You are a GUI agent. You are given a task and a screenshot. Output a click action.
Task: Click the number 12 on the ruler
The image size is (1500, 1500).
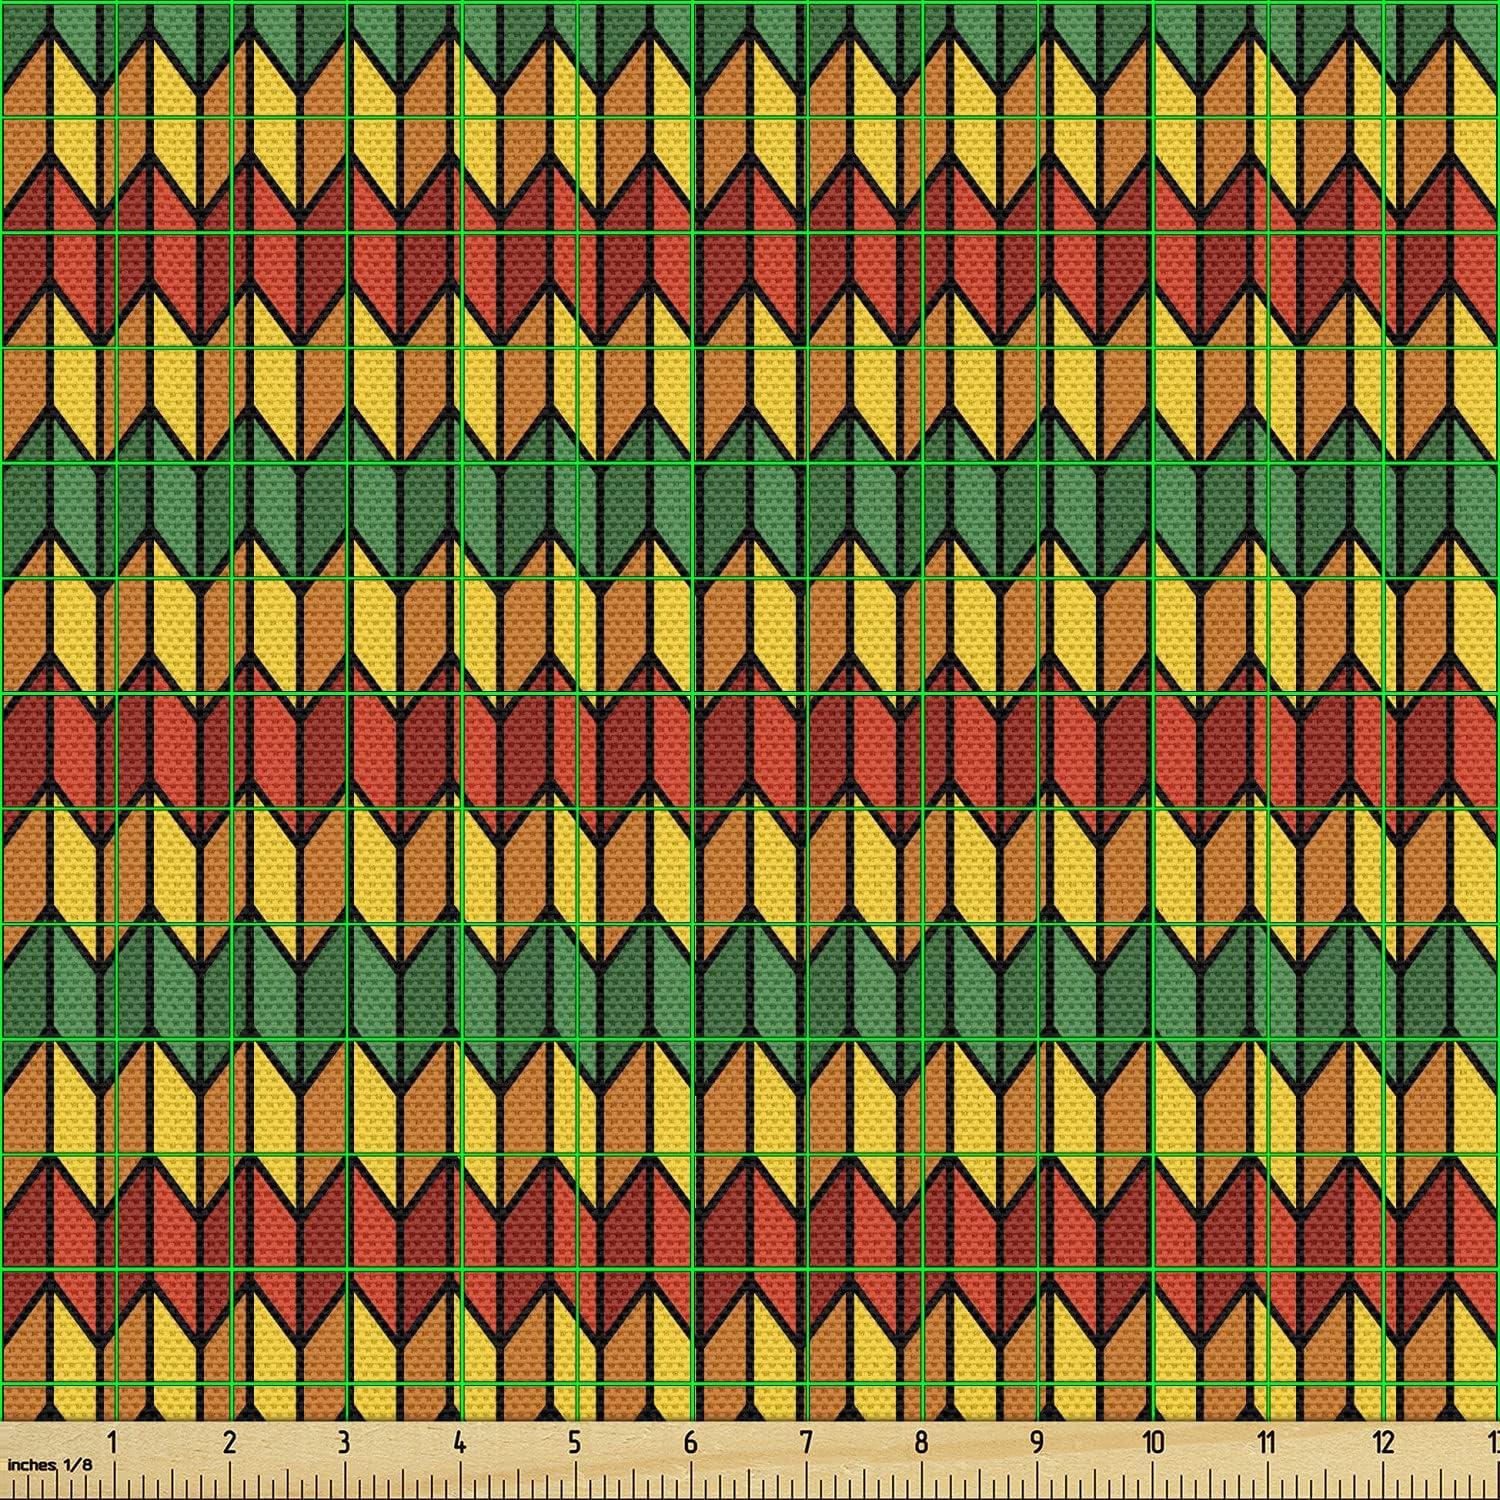coord(1383,1442)
